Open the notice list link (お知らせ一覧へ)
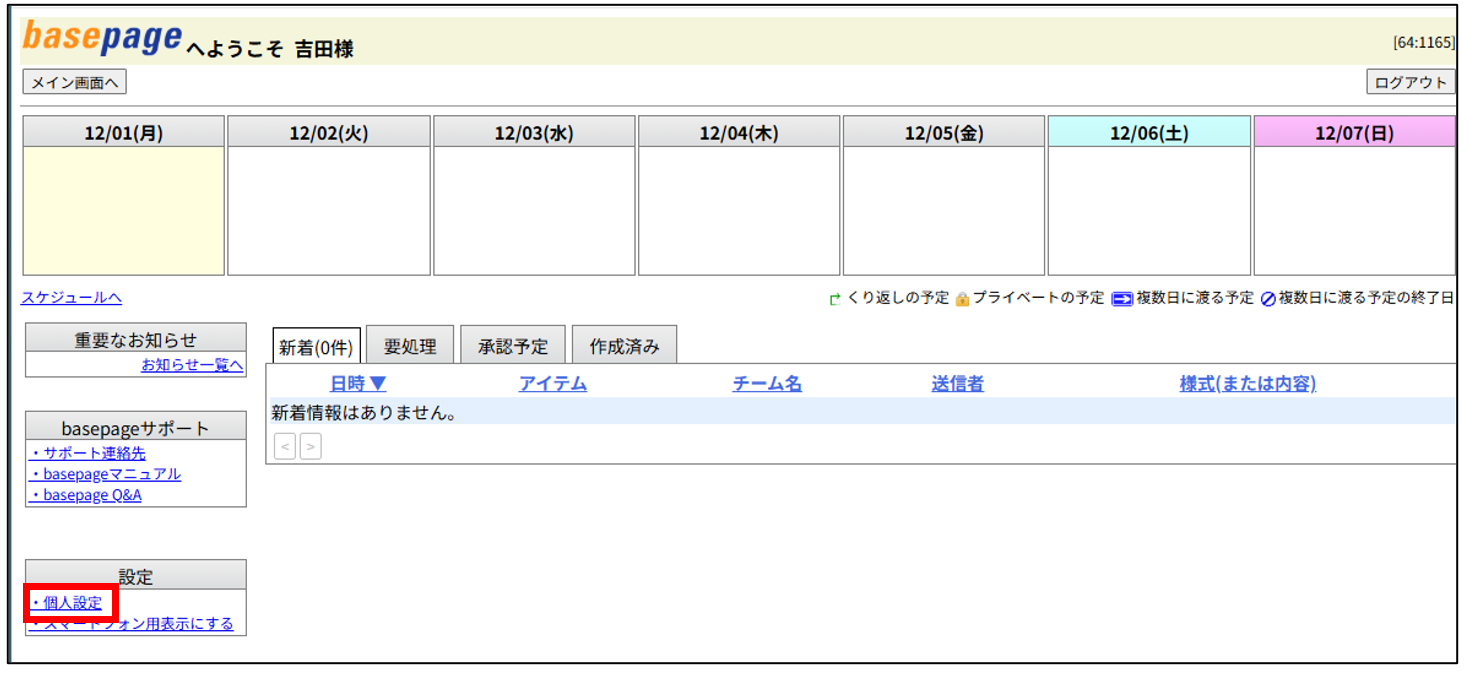This screenshot has width=1483, height=683. click(x=192, y=365)
